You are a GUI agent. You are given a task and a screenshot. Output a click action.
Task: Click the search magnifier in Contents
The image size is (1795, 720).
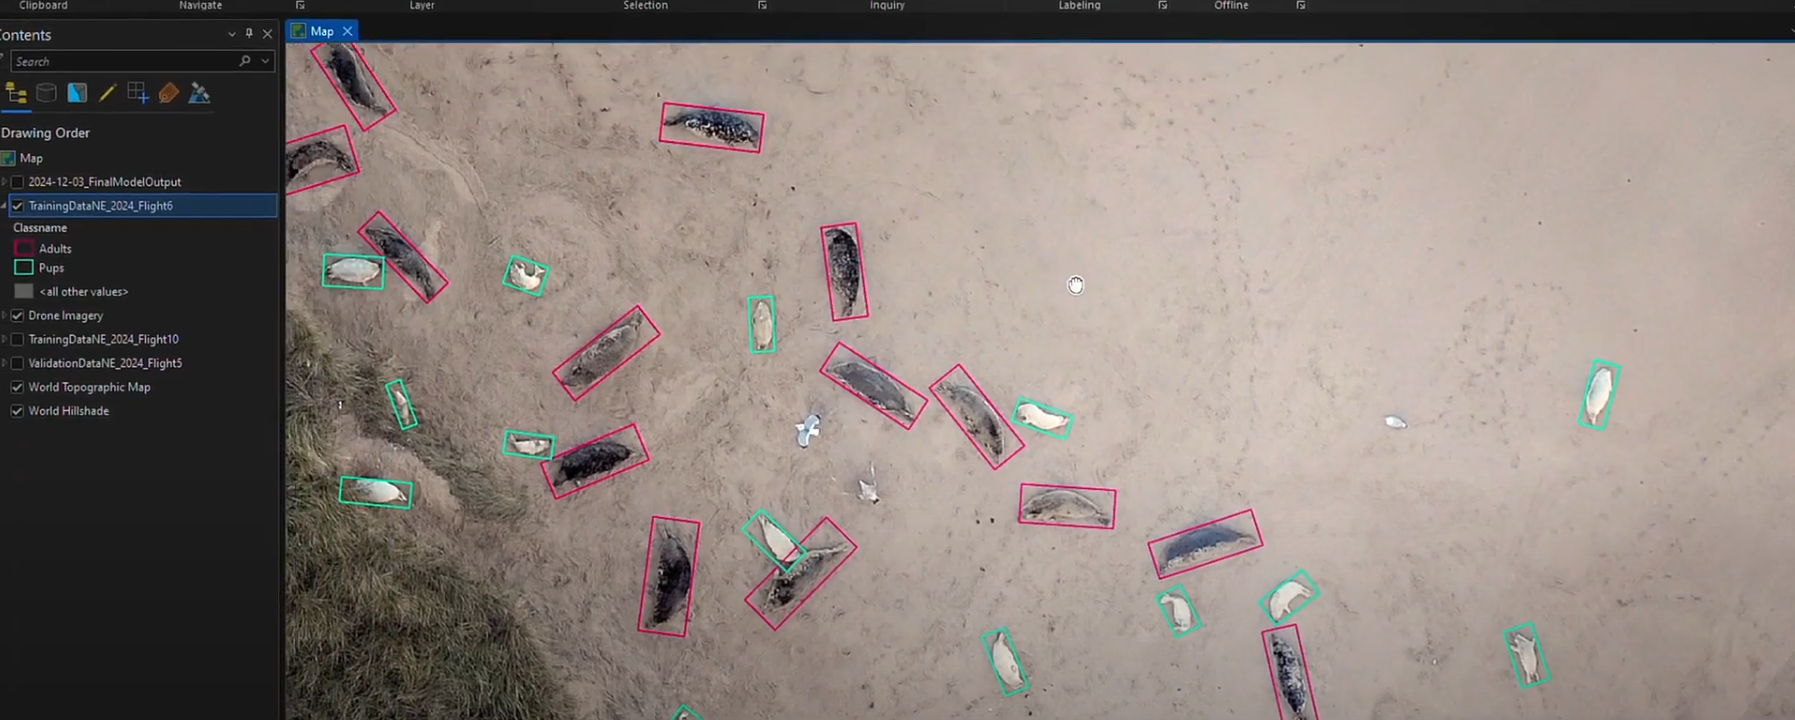click(x=245, y=61)
